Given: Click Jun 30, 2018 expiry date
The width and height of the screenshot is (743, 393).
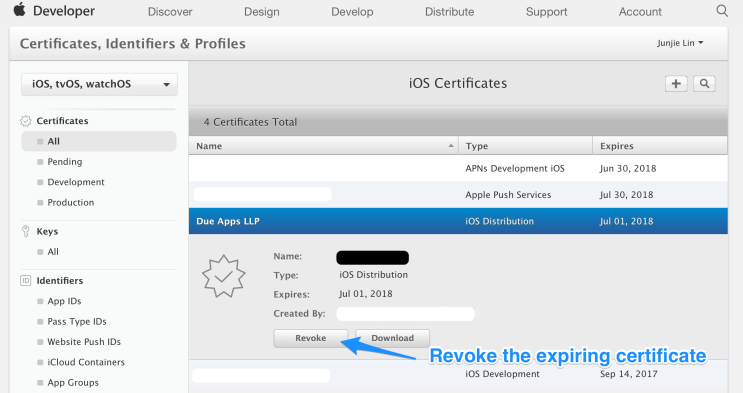Looking at the screenshot, I should pos(628,168).
